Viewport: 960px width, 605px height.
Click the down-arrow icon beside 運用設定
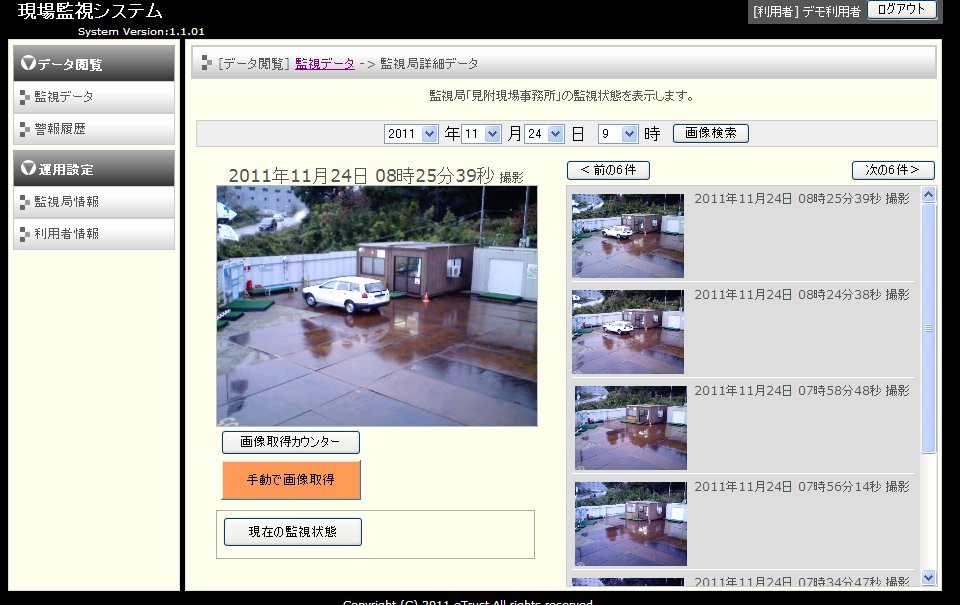coord(28,168)
